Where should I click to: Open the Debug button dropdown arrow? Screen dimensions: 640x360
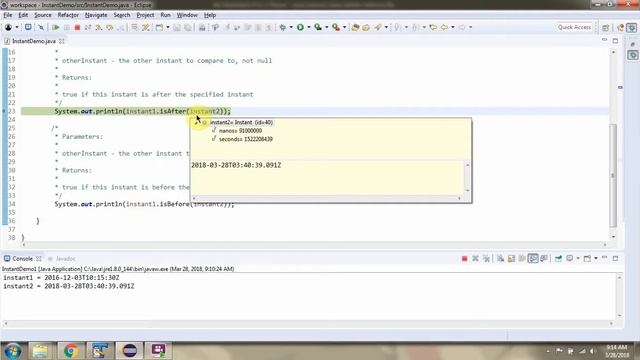(291, 27)
